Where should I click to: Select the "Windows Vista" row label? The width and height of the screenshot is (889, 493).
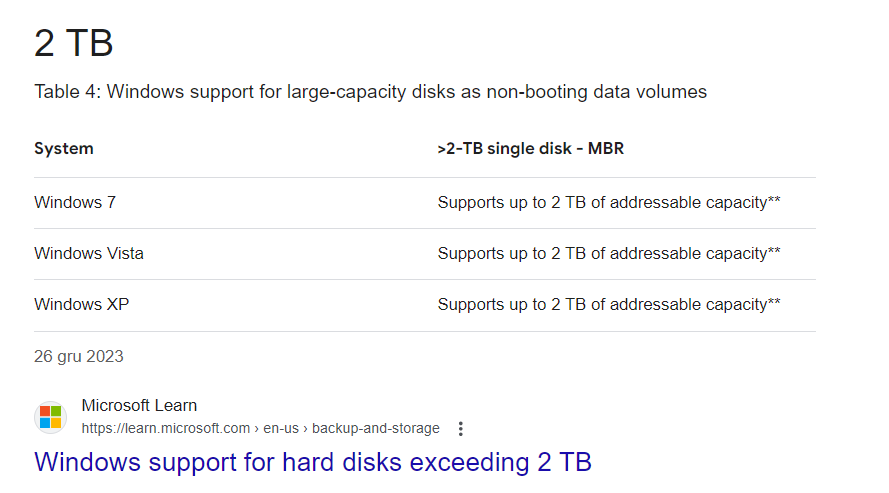(x=89, y=253)
